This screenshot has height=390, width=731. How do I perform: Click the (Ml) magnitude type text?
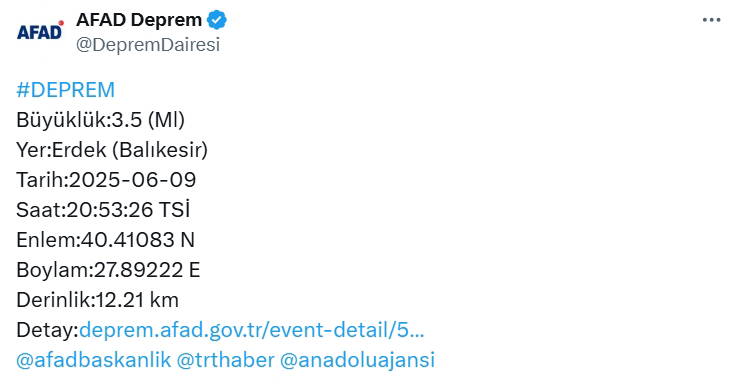(x=166, y=120)
